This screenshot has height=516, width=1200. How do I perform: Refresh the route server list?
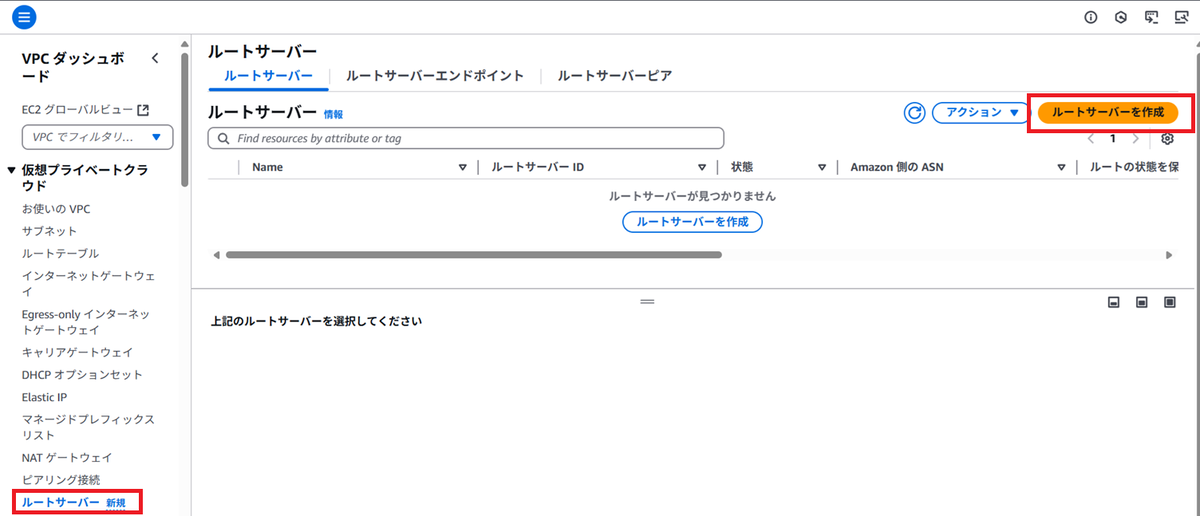(914, 113)
